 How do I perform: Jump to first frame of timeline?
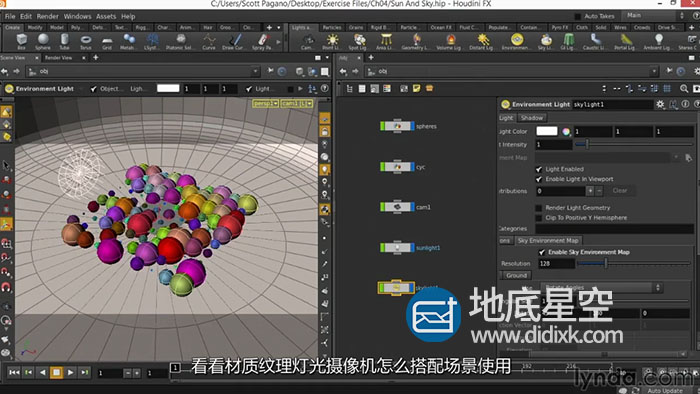(x=14, y=372)
